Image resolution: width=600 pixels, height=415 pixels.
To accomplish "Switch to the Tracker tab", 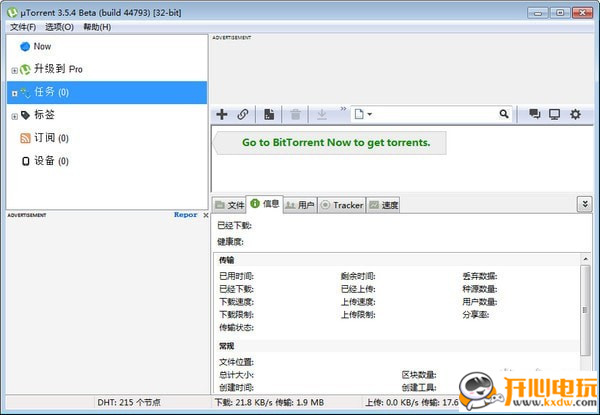I will coord(342,205).
